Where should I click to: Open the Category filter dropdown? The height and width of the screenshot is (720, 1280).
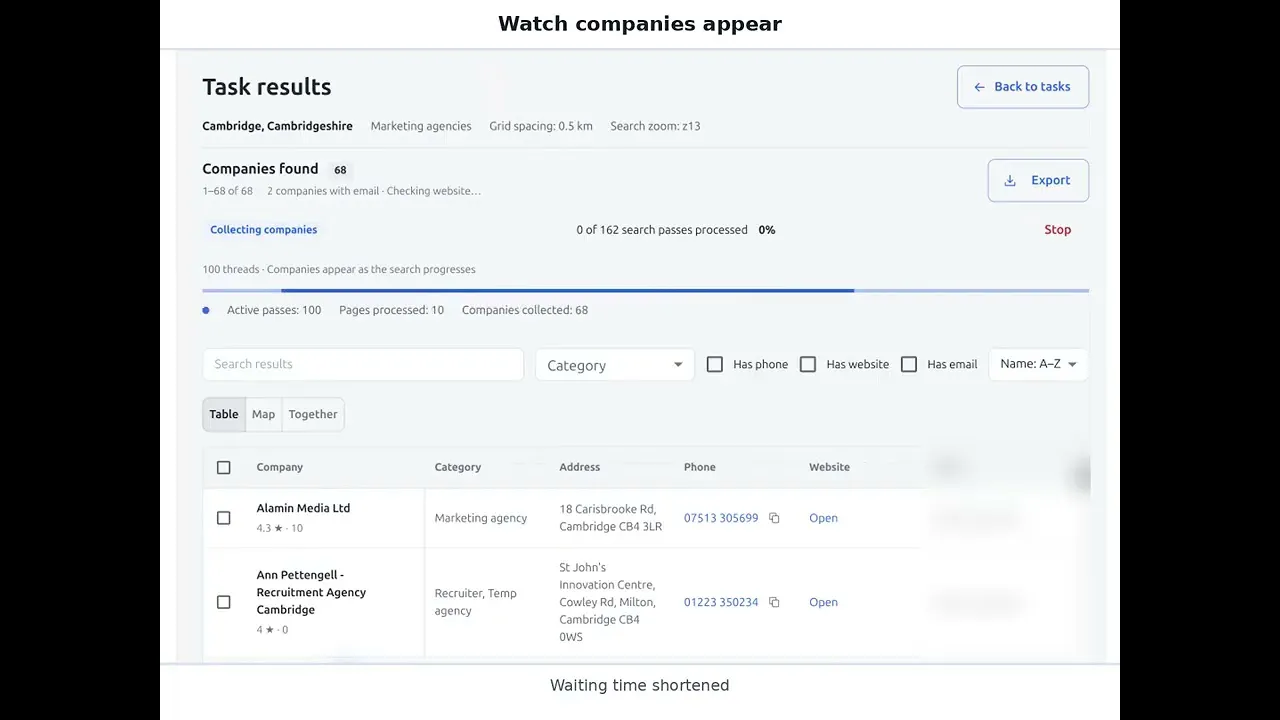tap(615, 365)
